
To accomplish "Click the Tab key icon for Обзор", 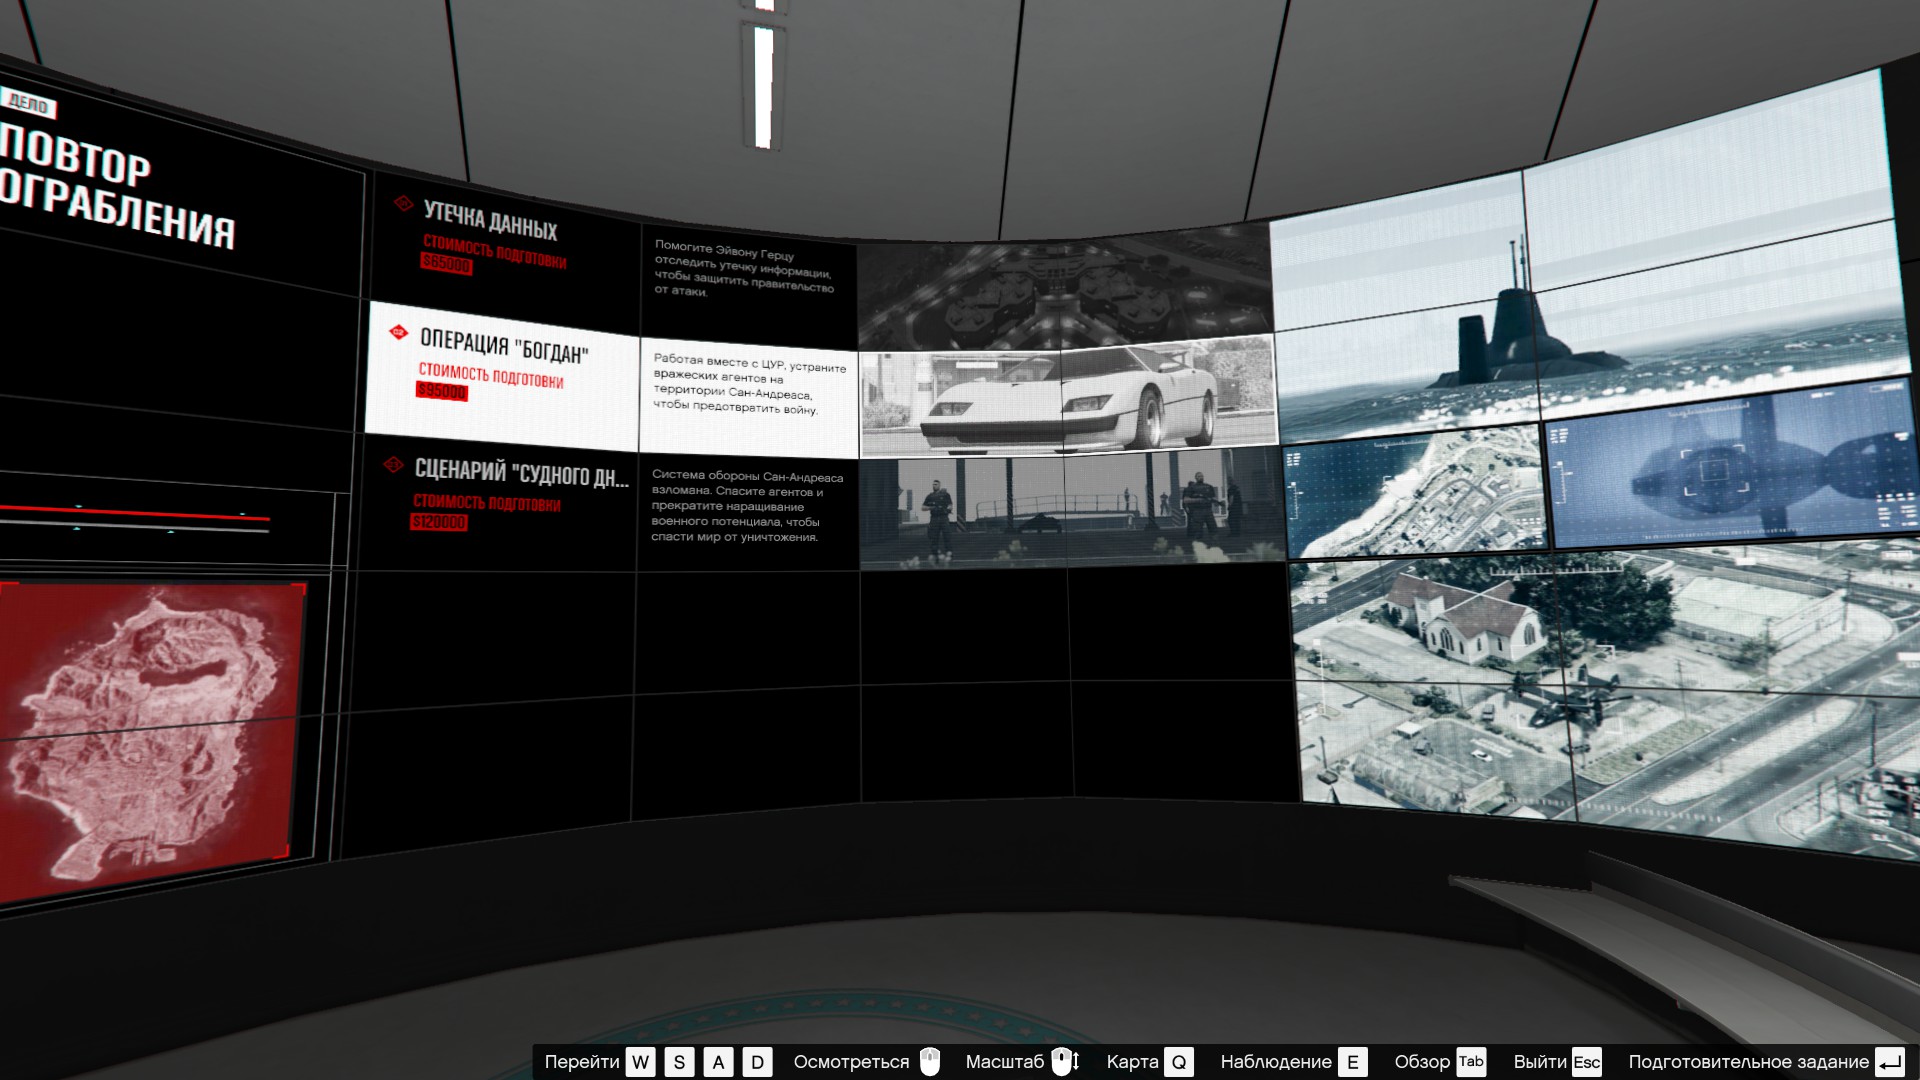I will click(x=1471, y=1062).
